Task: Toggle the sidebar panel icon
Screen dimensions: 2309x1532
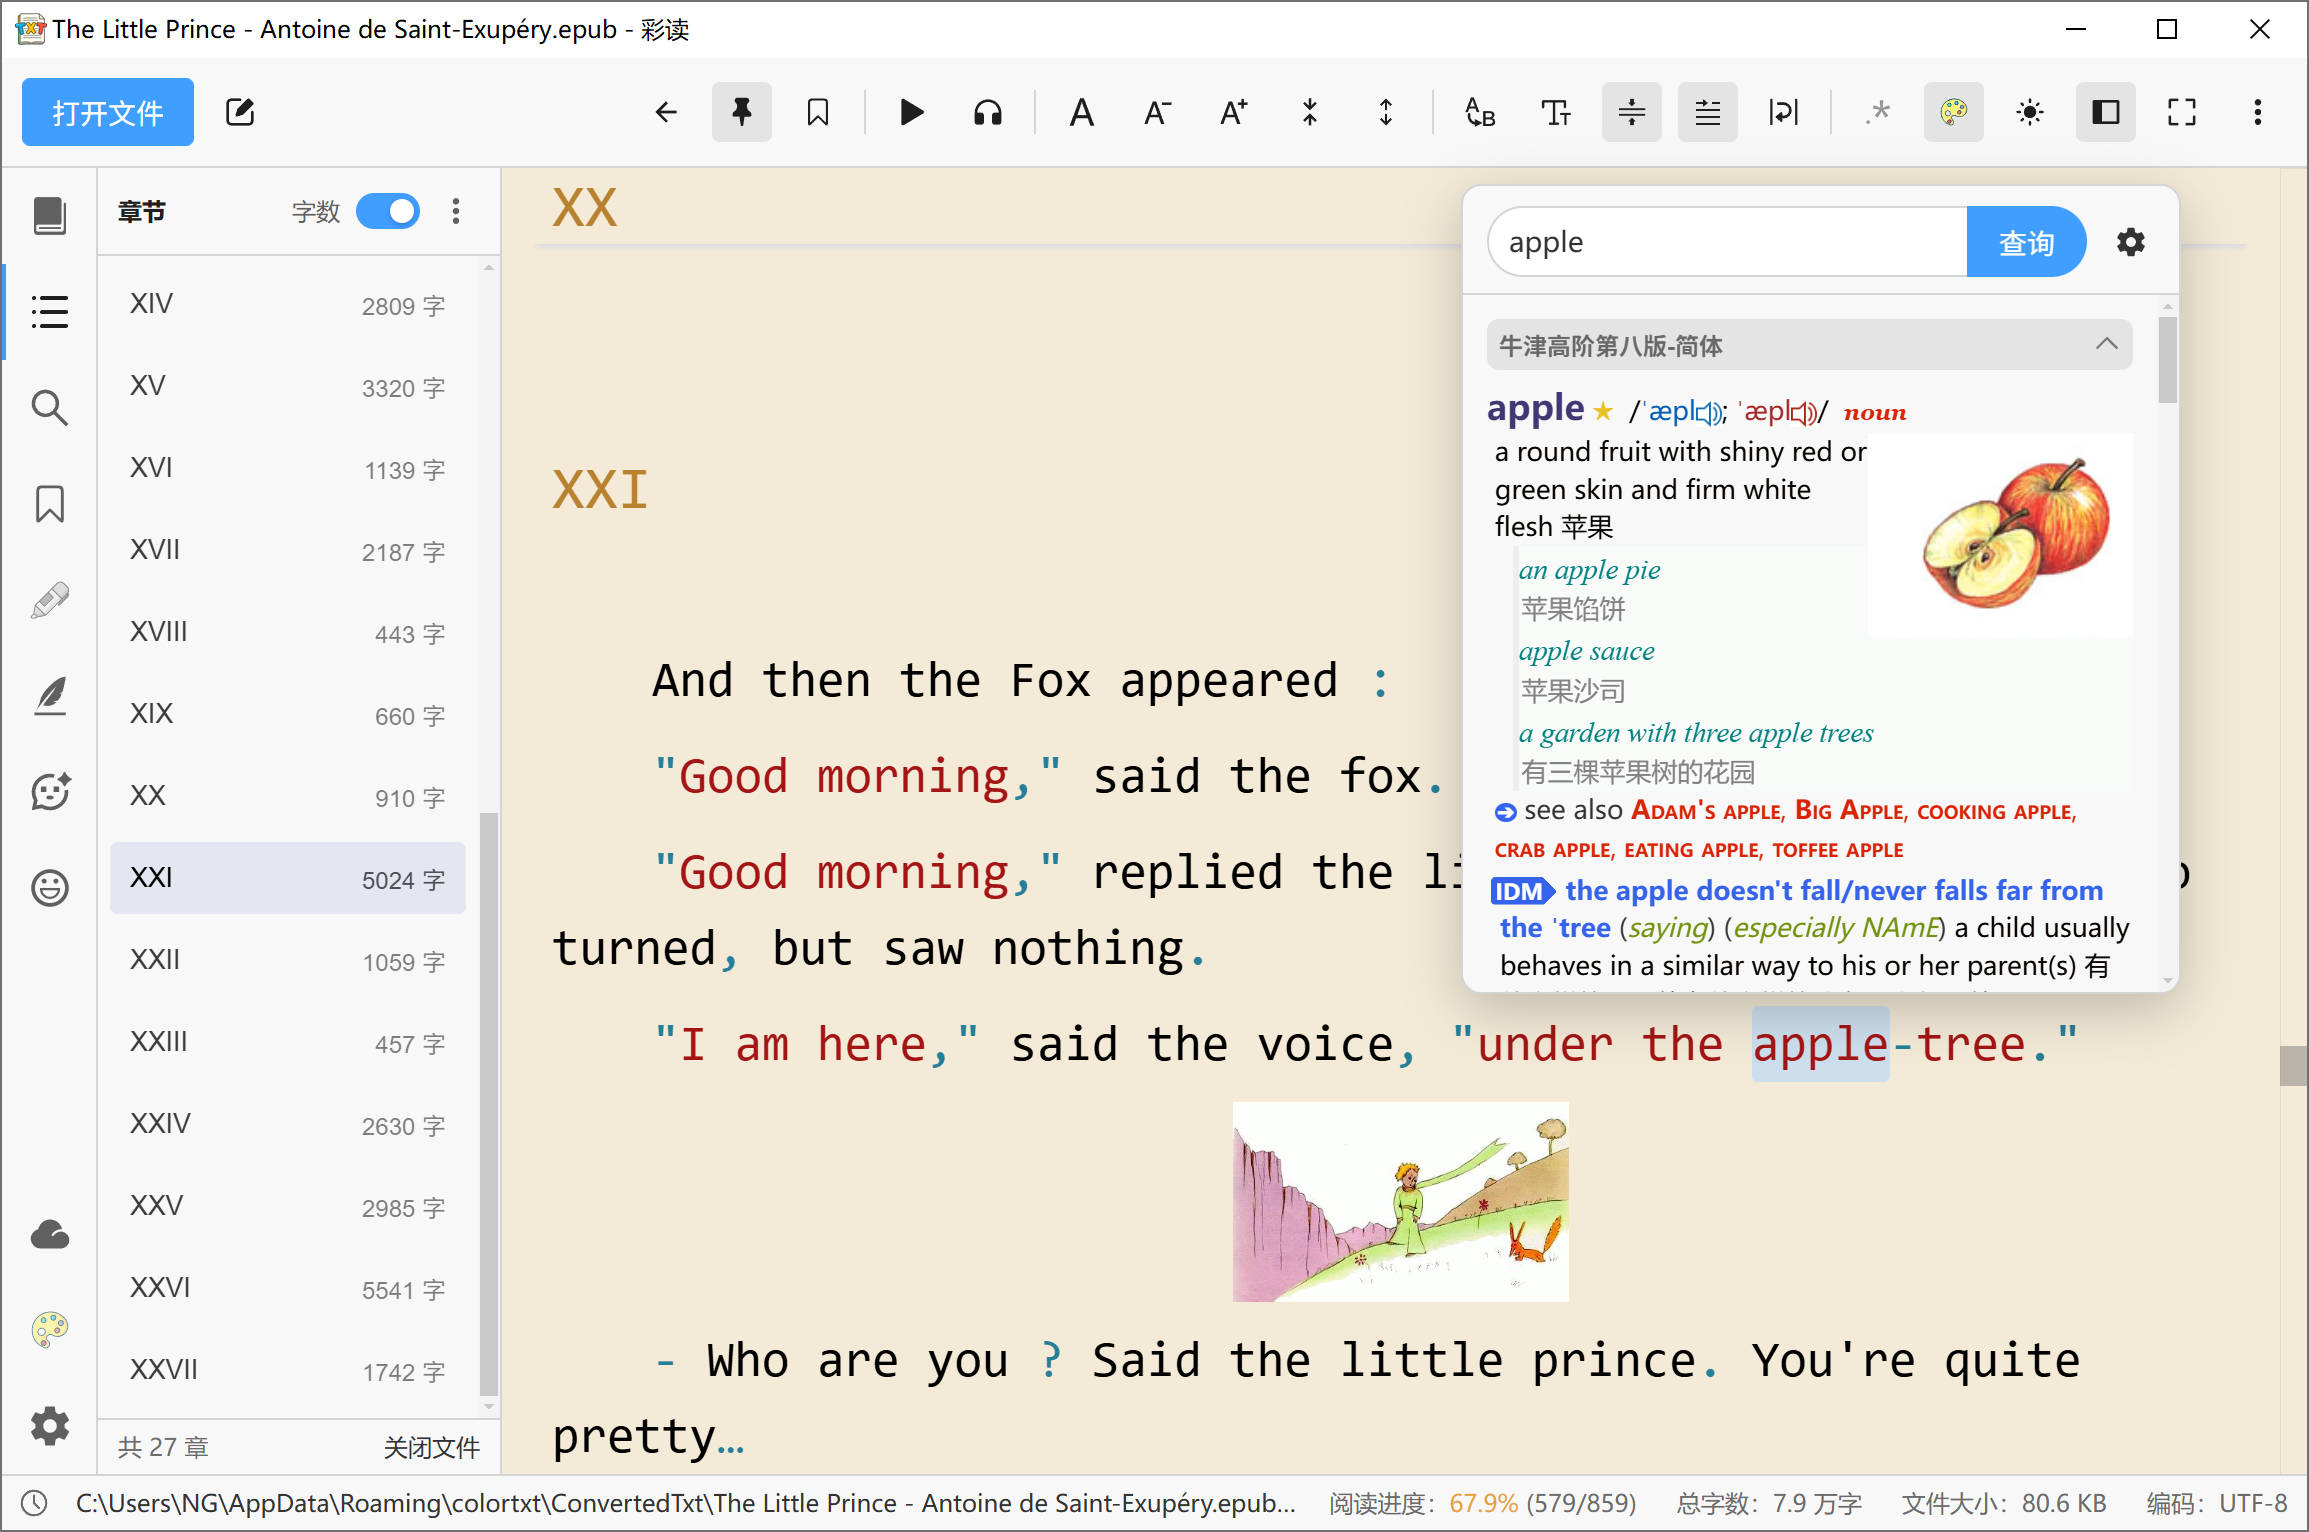Action: point(2106,112)
